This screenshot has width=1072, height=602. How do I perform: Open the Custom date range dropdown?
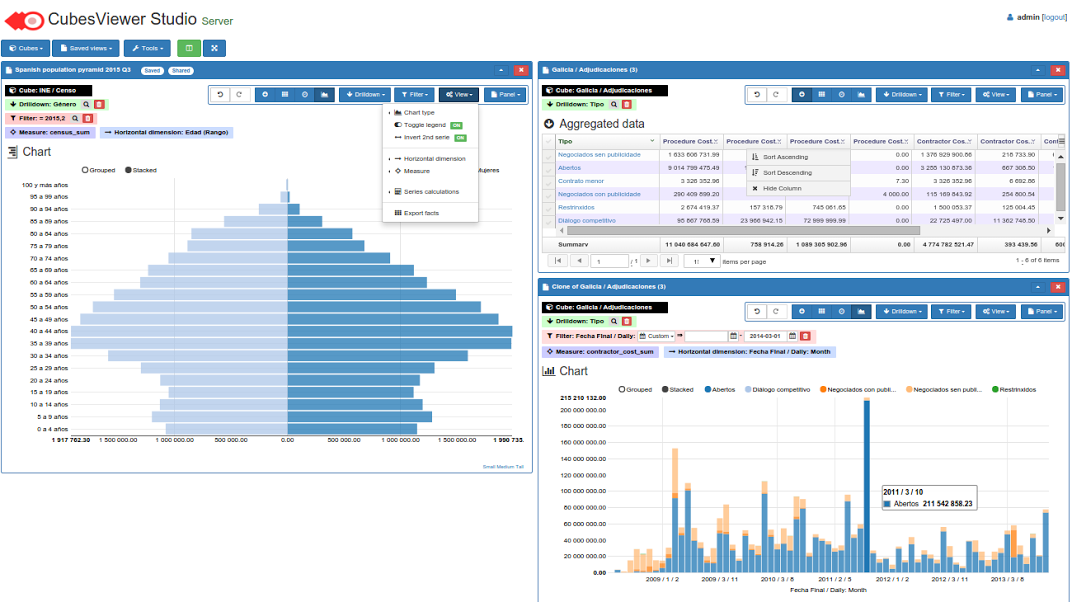[656, 336]
